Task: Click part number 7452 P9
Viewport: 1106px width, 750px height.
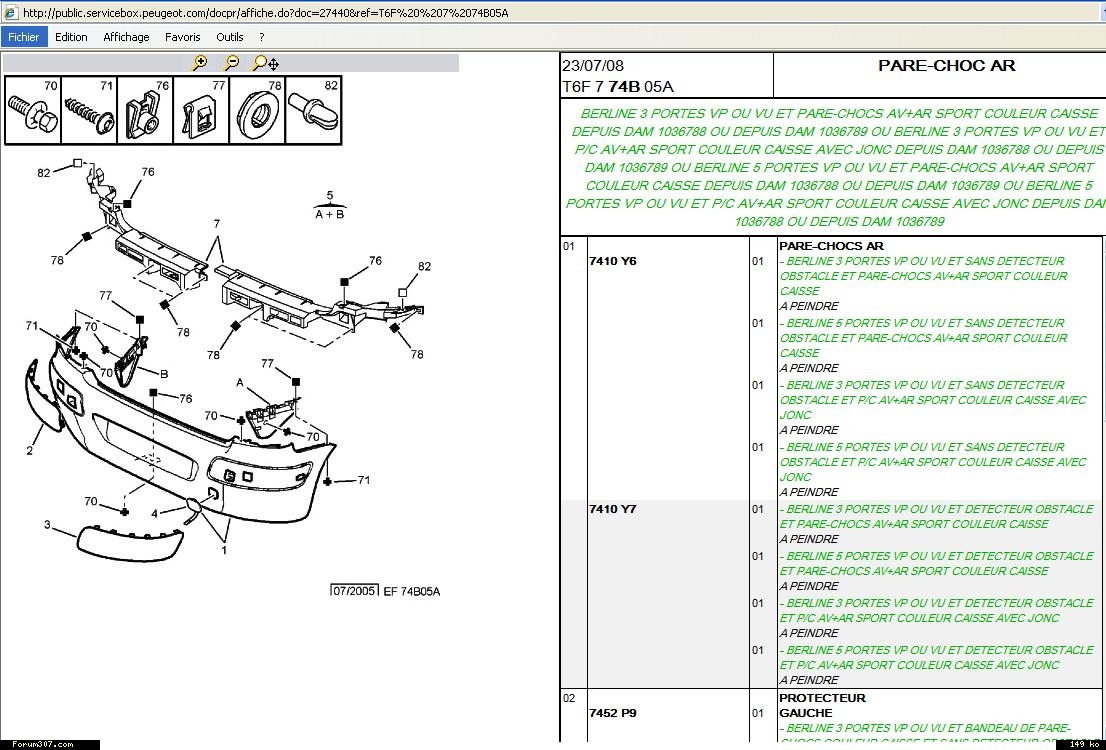Action: point(612,713)
